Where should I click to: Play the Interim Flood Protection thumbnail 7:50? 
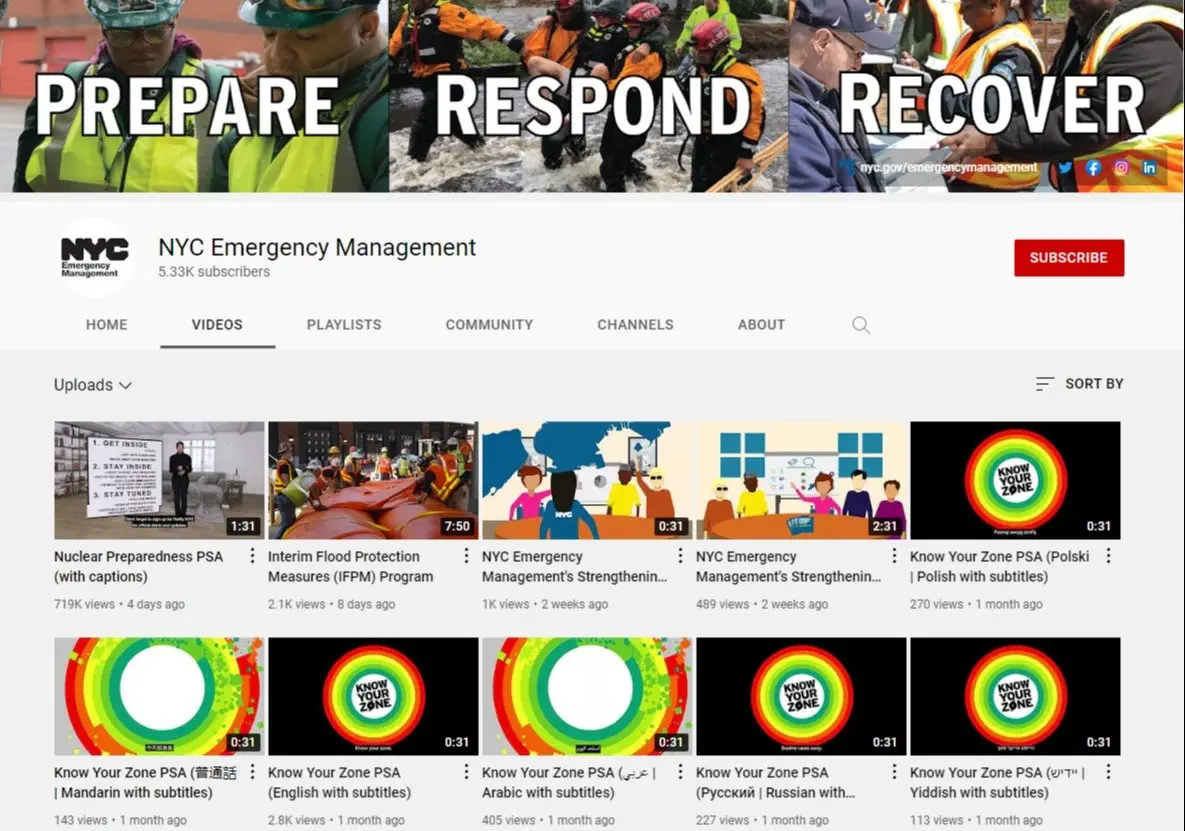(373, 480)
